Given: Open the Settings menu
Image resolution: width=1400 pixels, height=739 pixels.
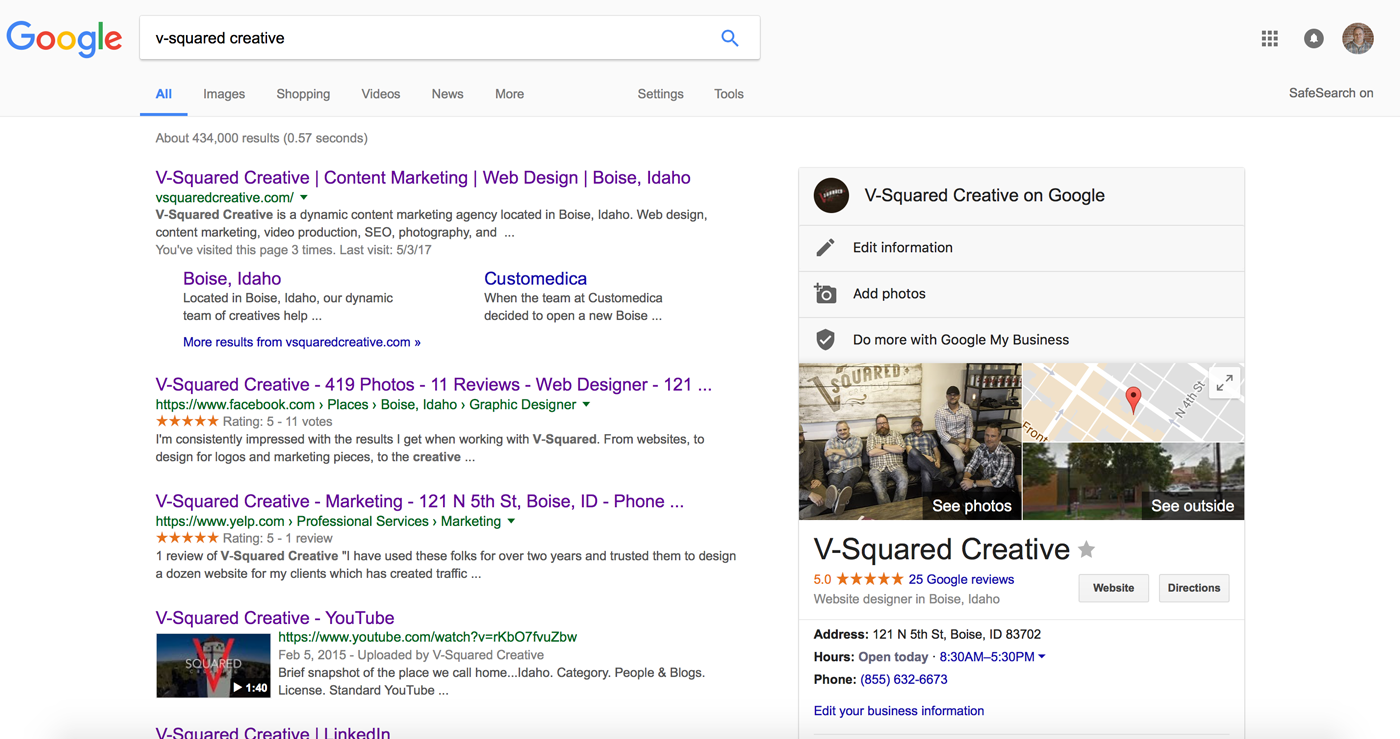Looking at the screenshot, I should 660,94.
